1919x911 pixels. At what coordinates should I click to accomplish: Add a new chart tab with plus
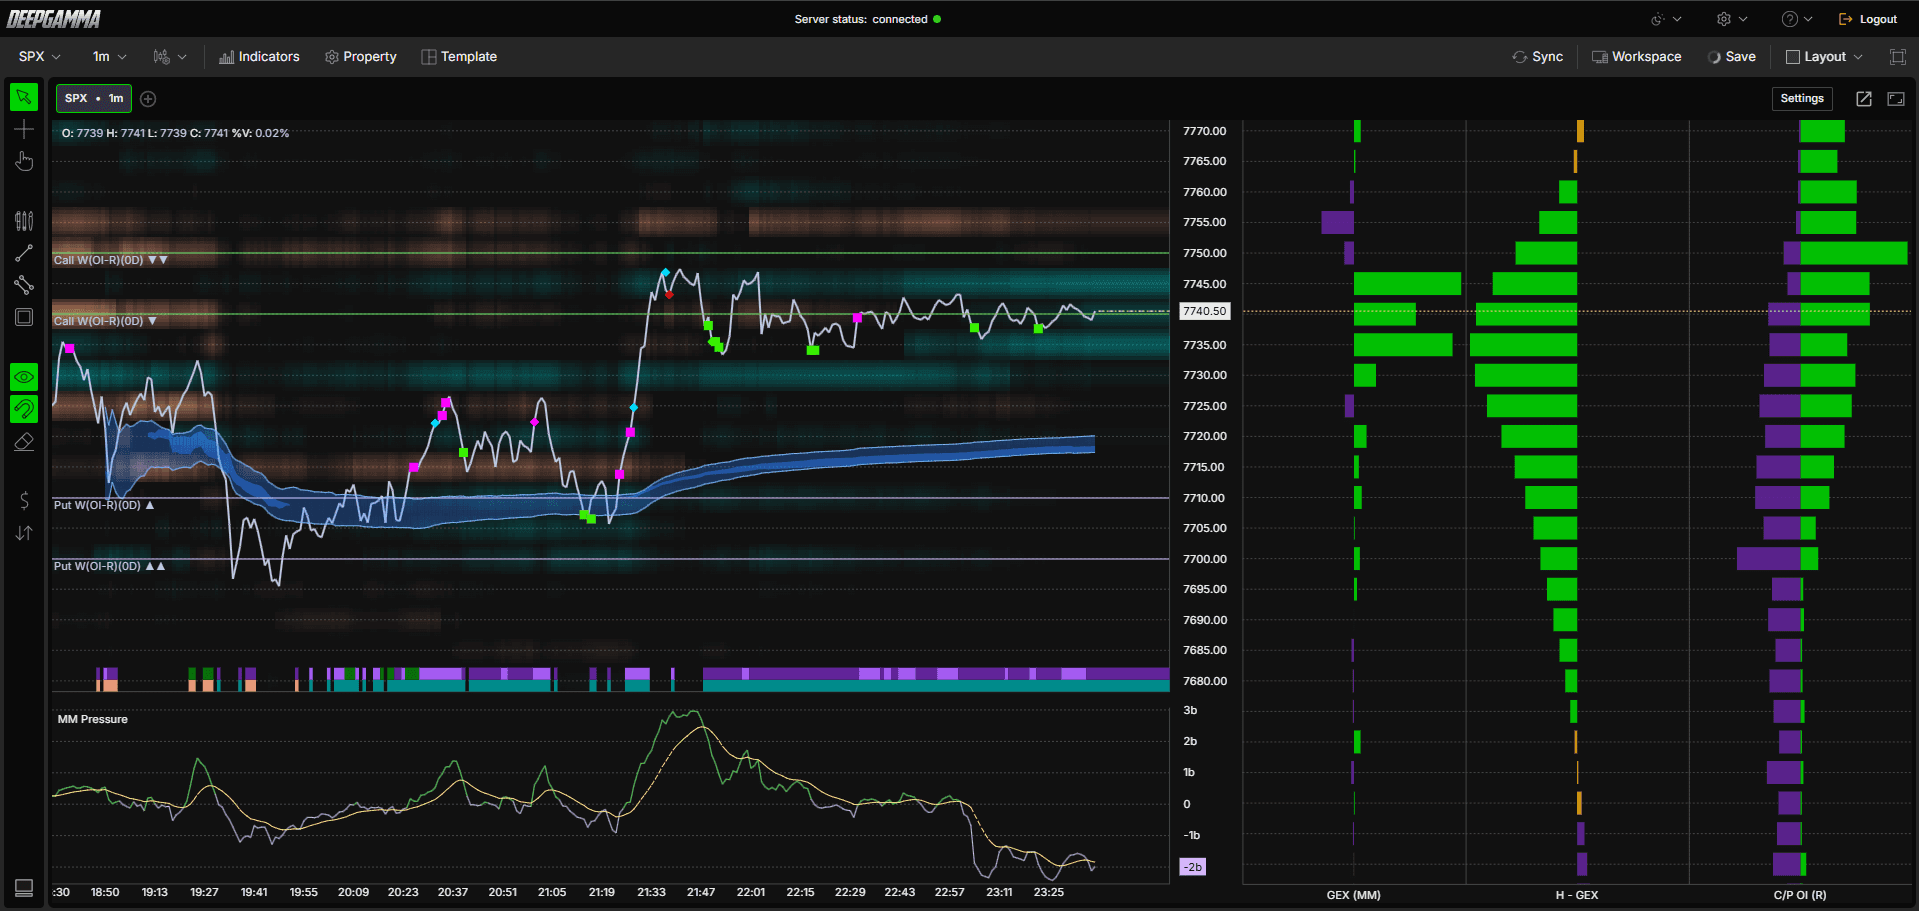148,98
